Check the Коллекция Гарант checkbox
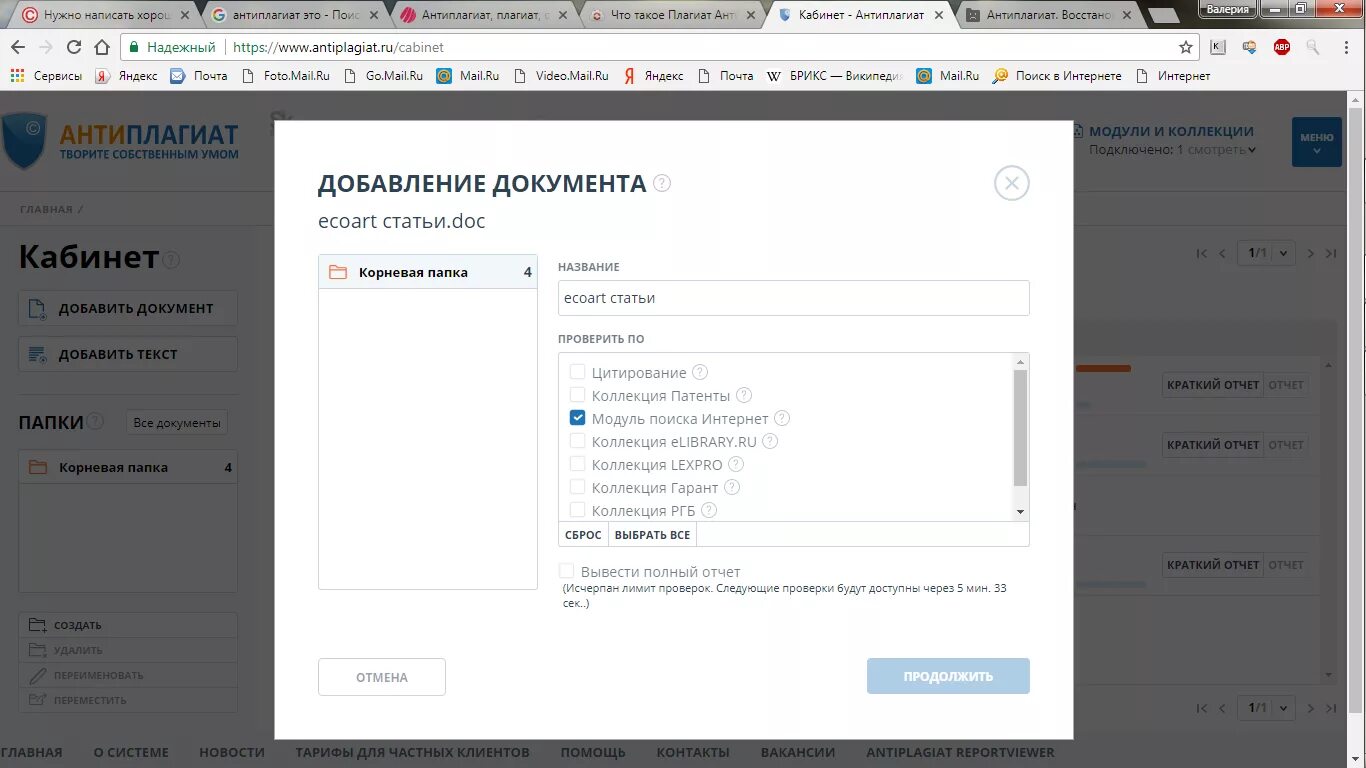The height and width of the screenshot is (768, 1366). [x=577, y=487]
